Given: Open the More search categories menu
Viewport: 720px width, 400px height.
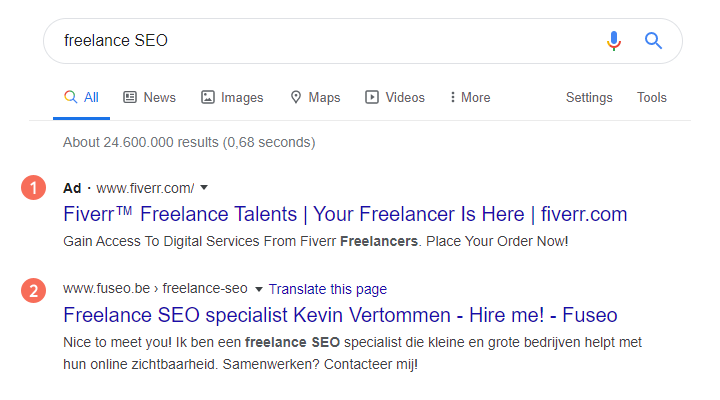Looking at the screenshot, I should coord(470,97).
